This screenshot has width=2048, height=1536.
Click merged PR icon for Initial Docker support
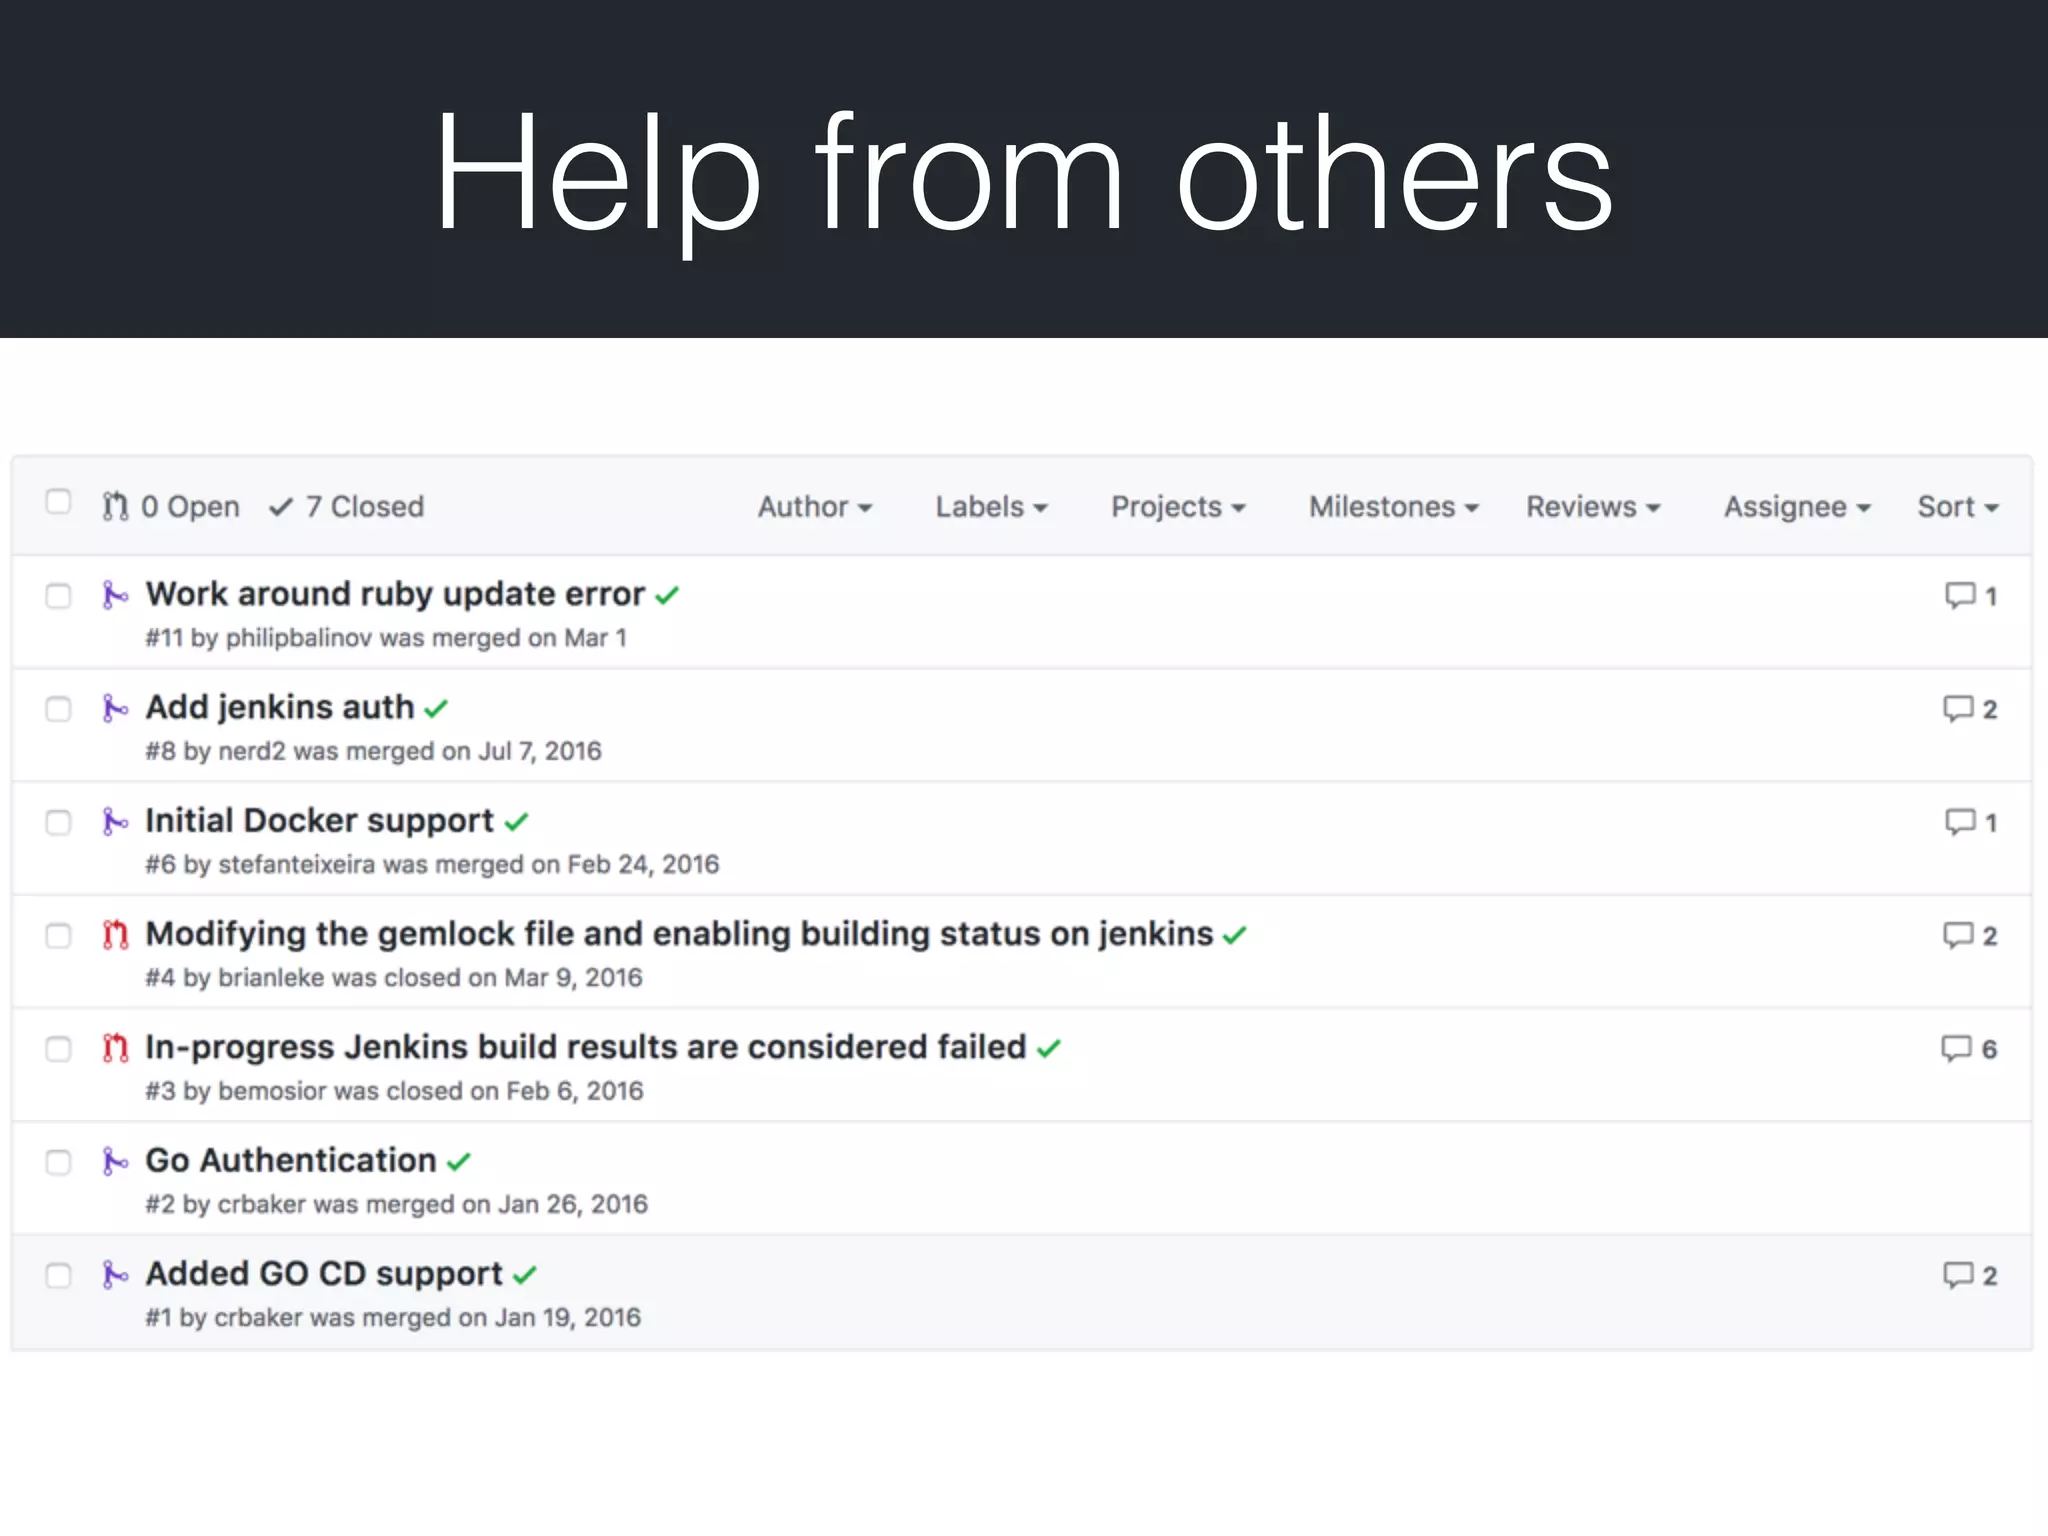115,822
